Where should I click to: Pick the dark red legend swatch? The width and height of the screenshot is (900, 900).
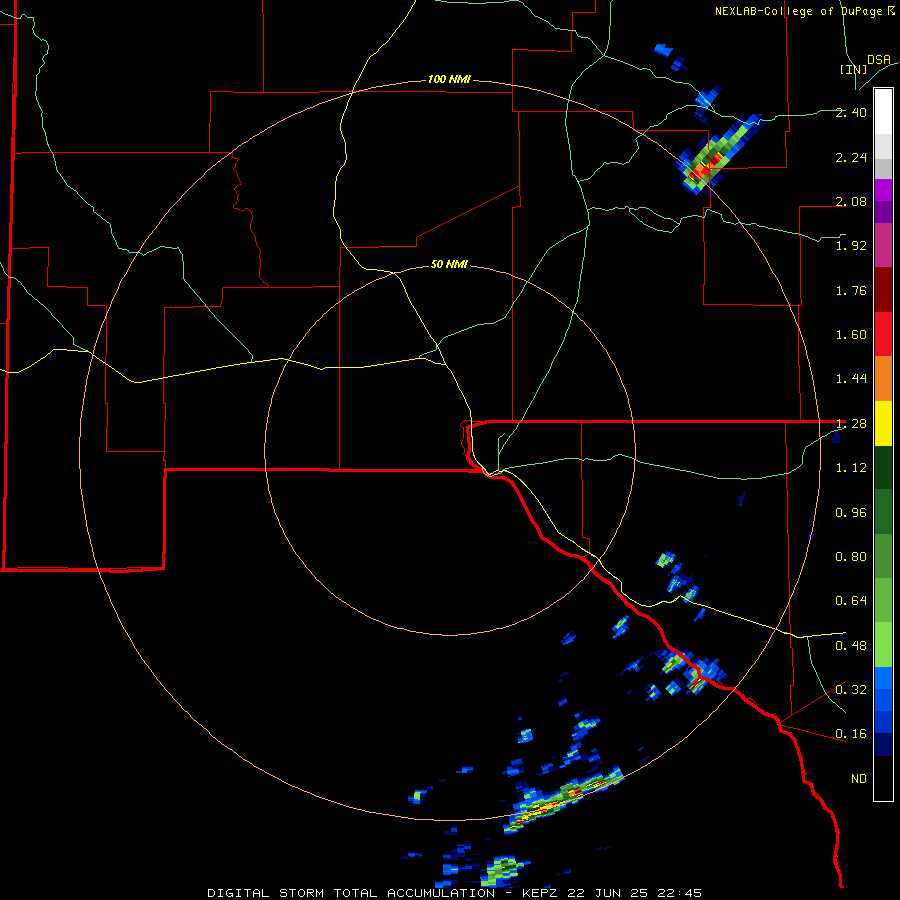[x=883, y=290]
